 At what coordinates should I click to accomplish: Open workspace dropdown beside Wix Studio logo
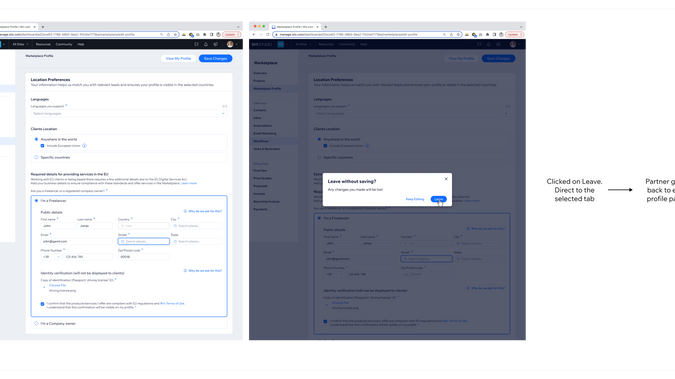point(283,44)
